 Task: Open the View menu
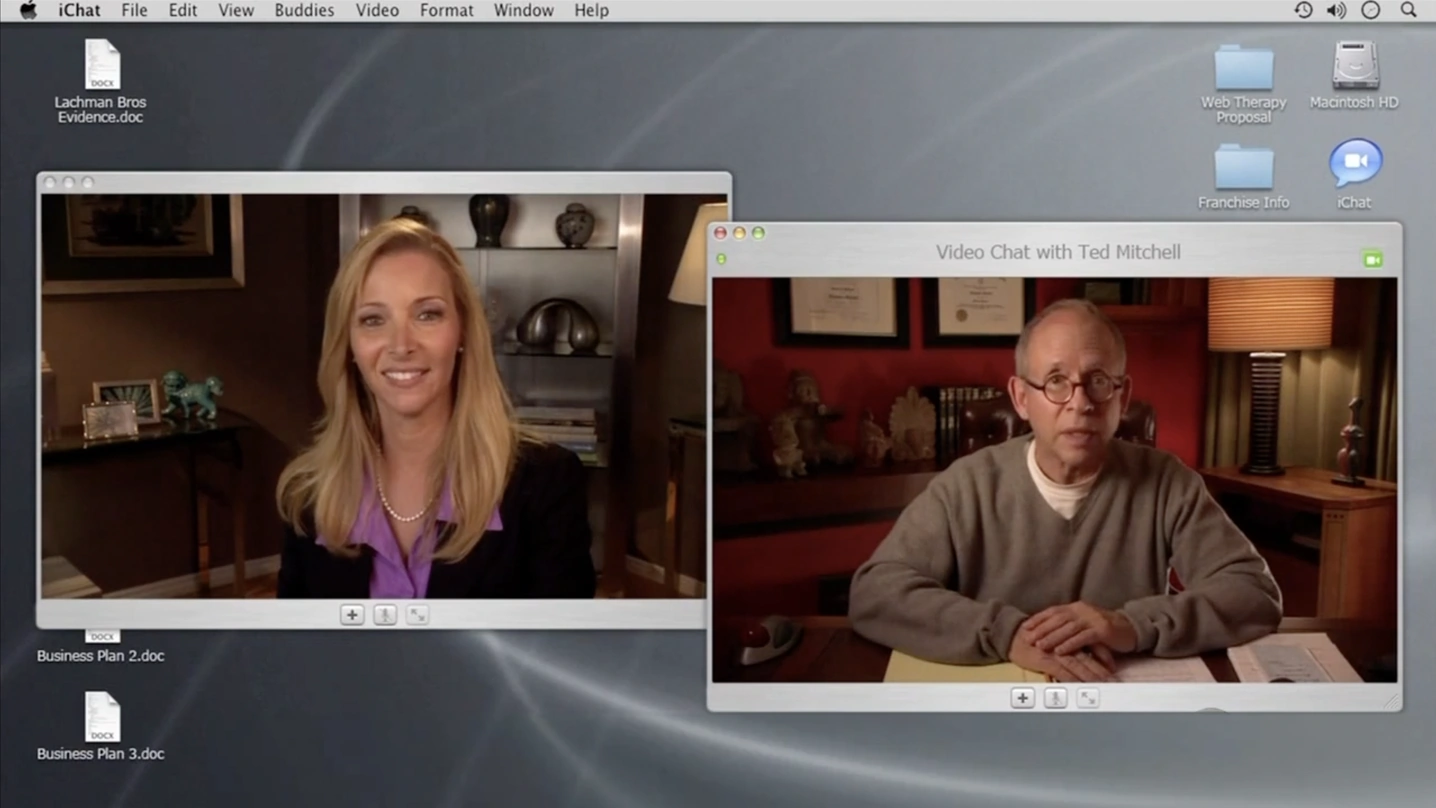point(236,11)
